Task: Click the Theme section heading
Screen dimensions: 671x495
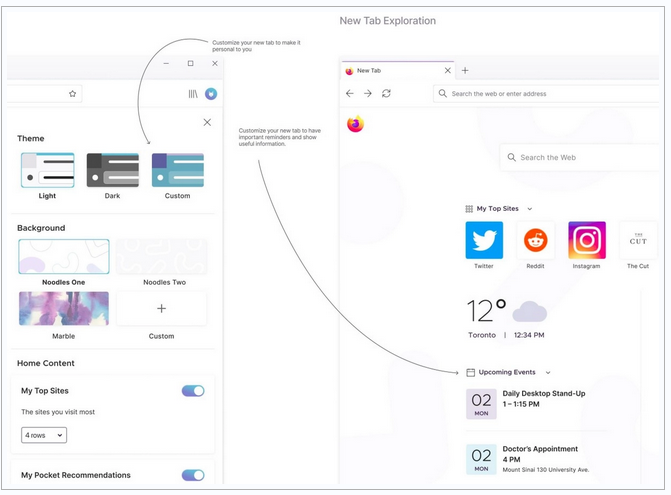Action: [x=31, y=138]
